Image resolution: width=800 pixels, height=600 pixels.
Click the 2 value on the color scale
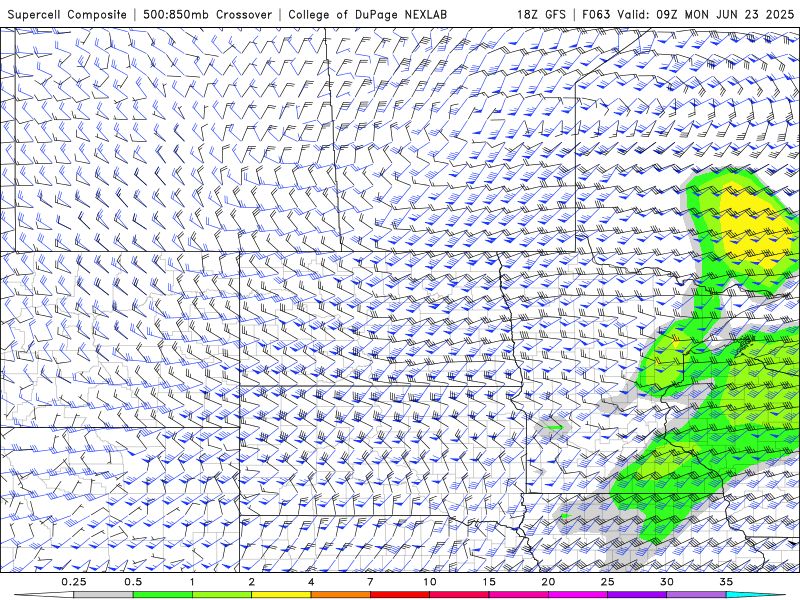252,582
